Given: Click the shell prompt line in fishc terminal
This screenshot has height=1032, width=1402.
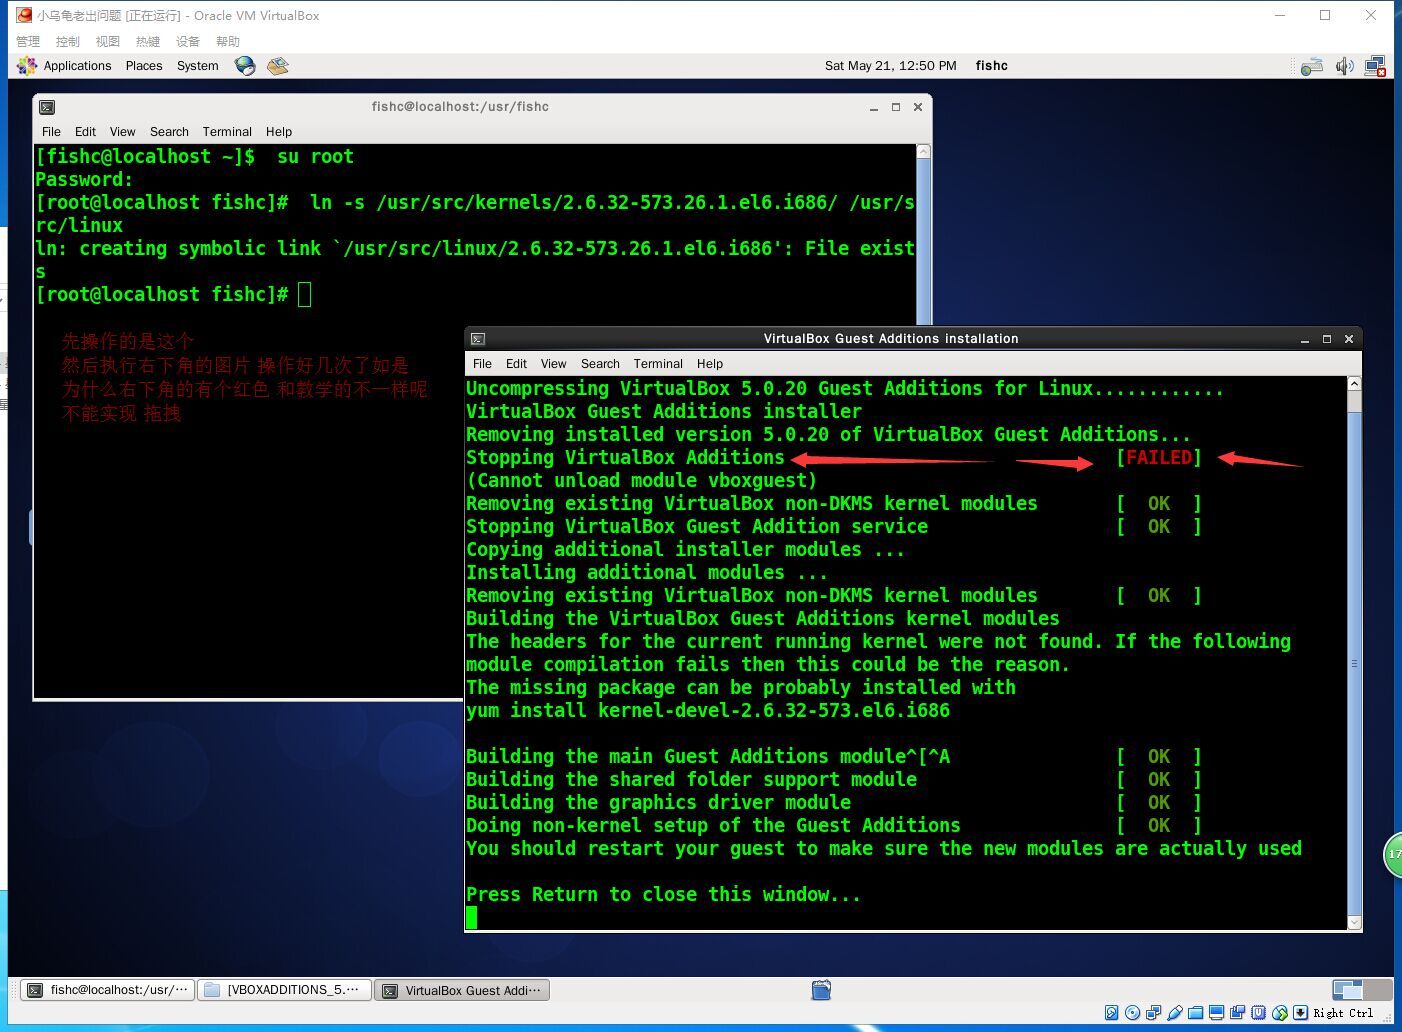Looking at the screenshot, I should [x=173, y=295].
